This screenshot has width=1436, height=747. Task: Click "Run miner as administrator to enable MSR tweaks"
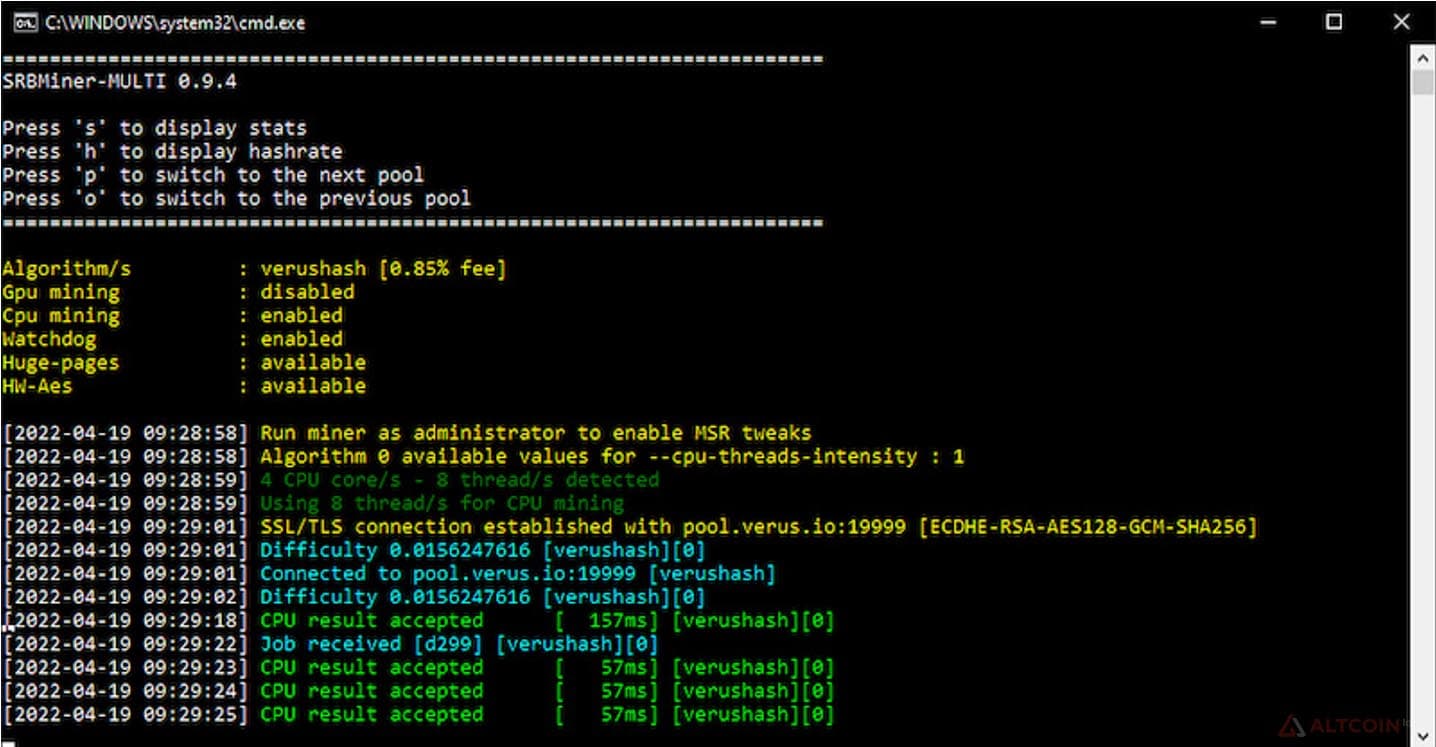click(x=536, y=433)
